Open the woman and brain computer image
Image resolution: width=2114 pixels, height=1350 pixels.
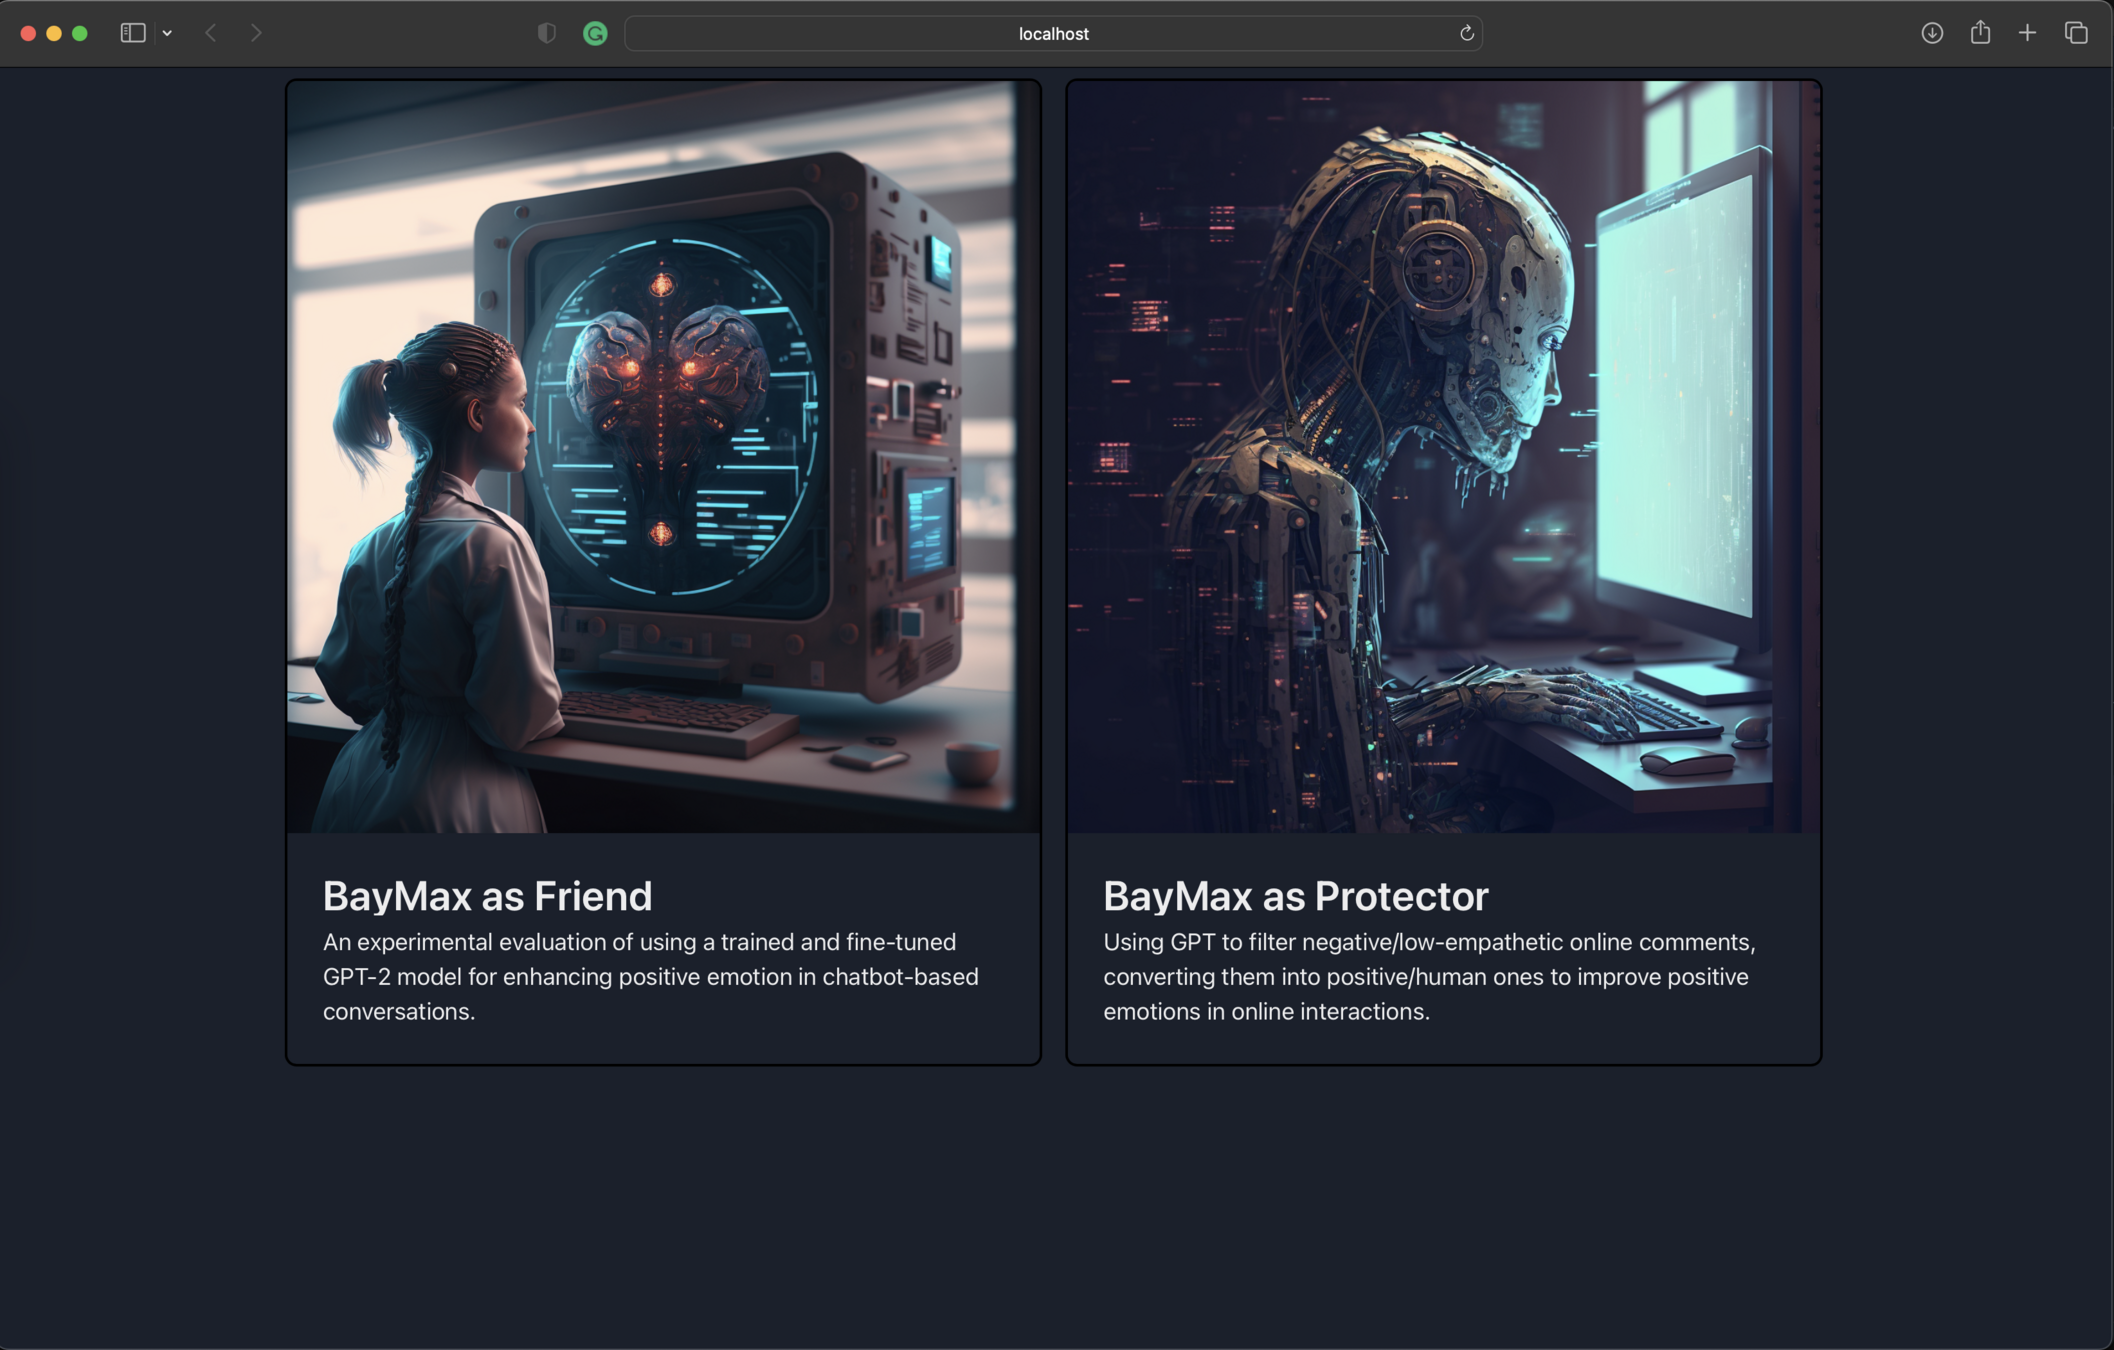point(663,457)
